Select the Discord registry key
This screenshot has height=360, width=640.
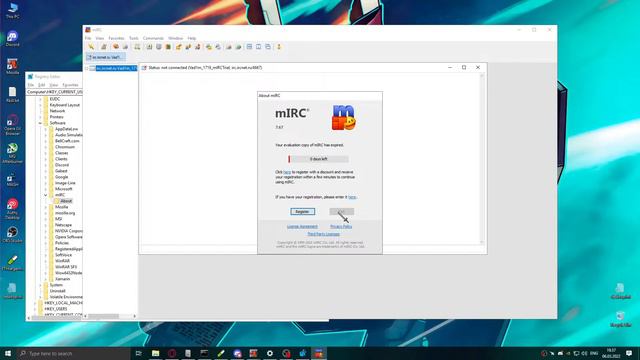[x=62, y=165]
